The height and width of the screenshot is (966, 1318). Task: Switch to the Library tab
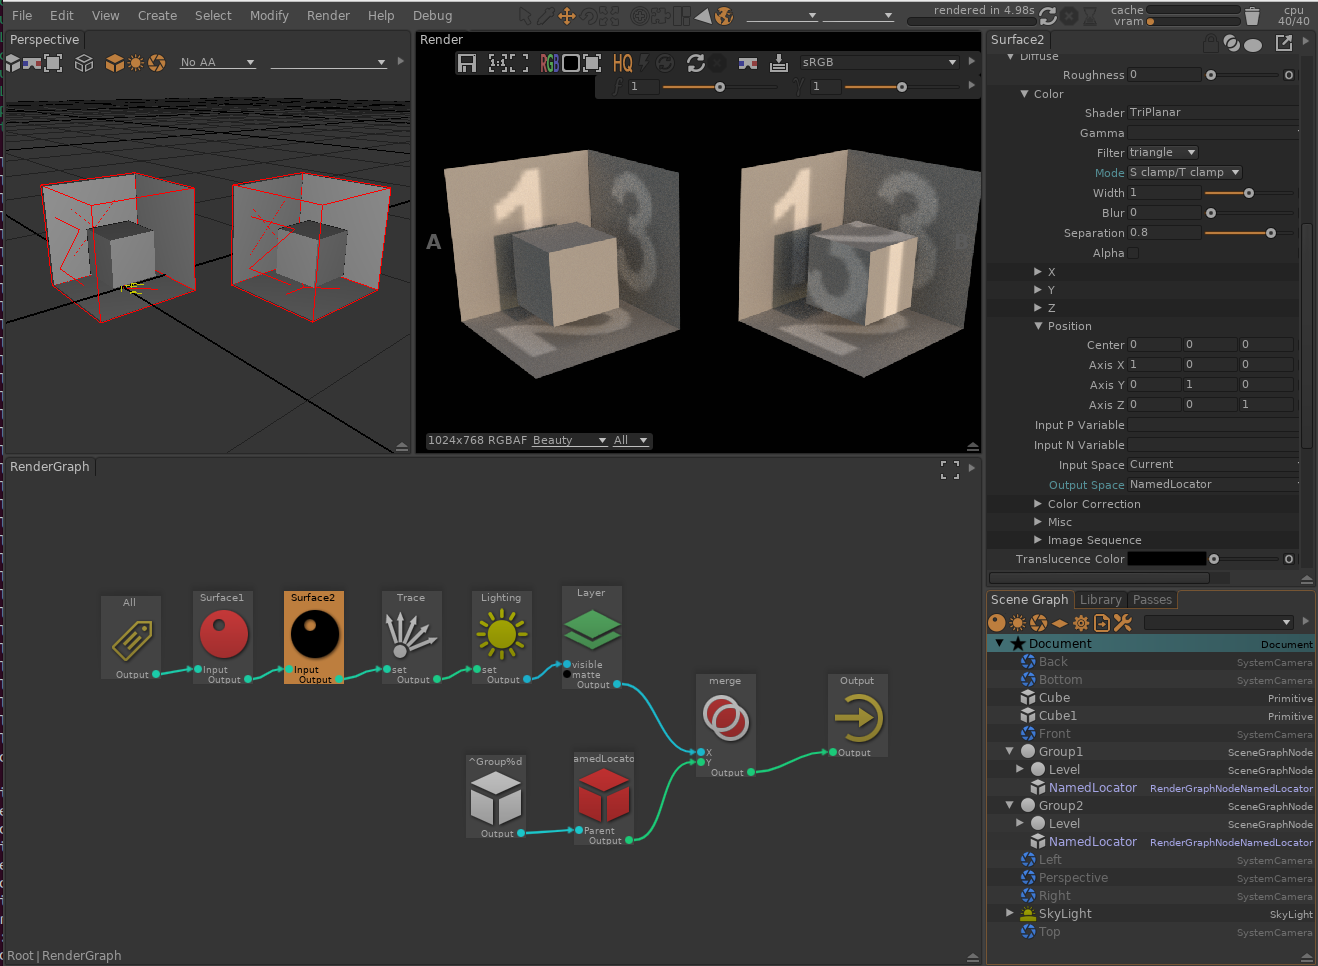[1100, 600]
